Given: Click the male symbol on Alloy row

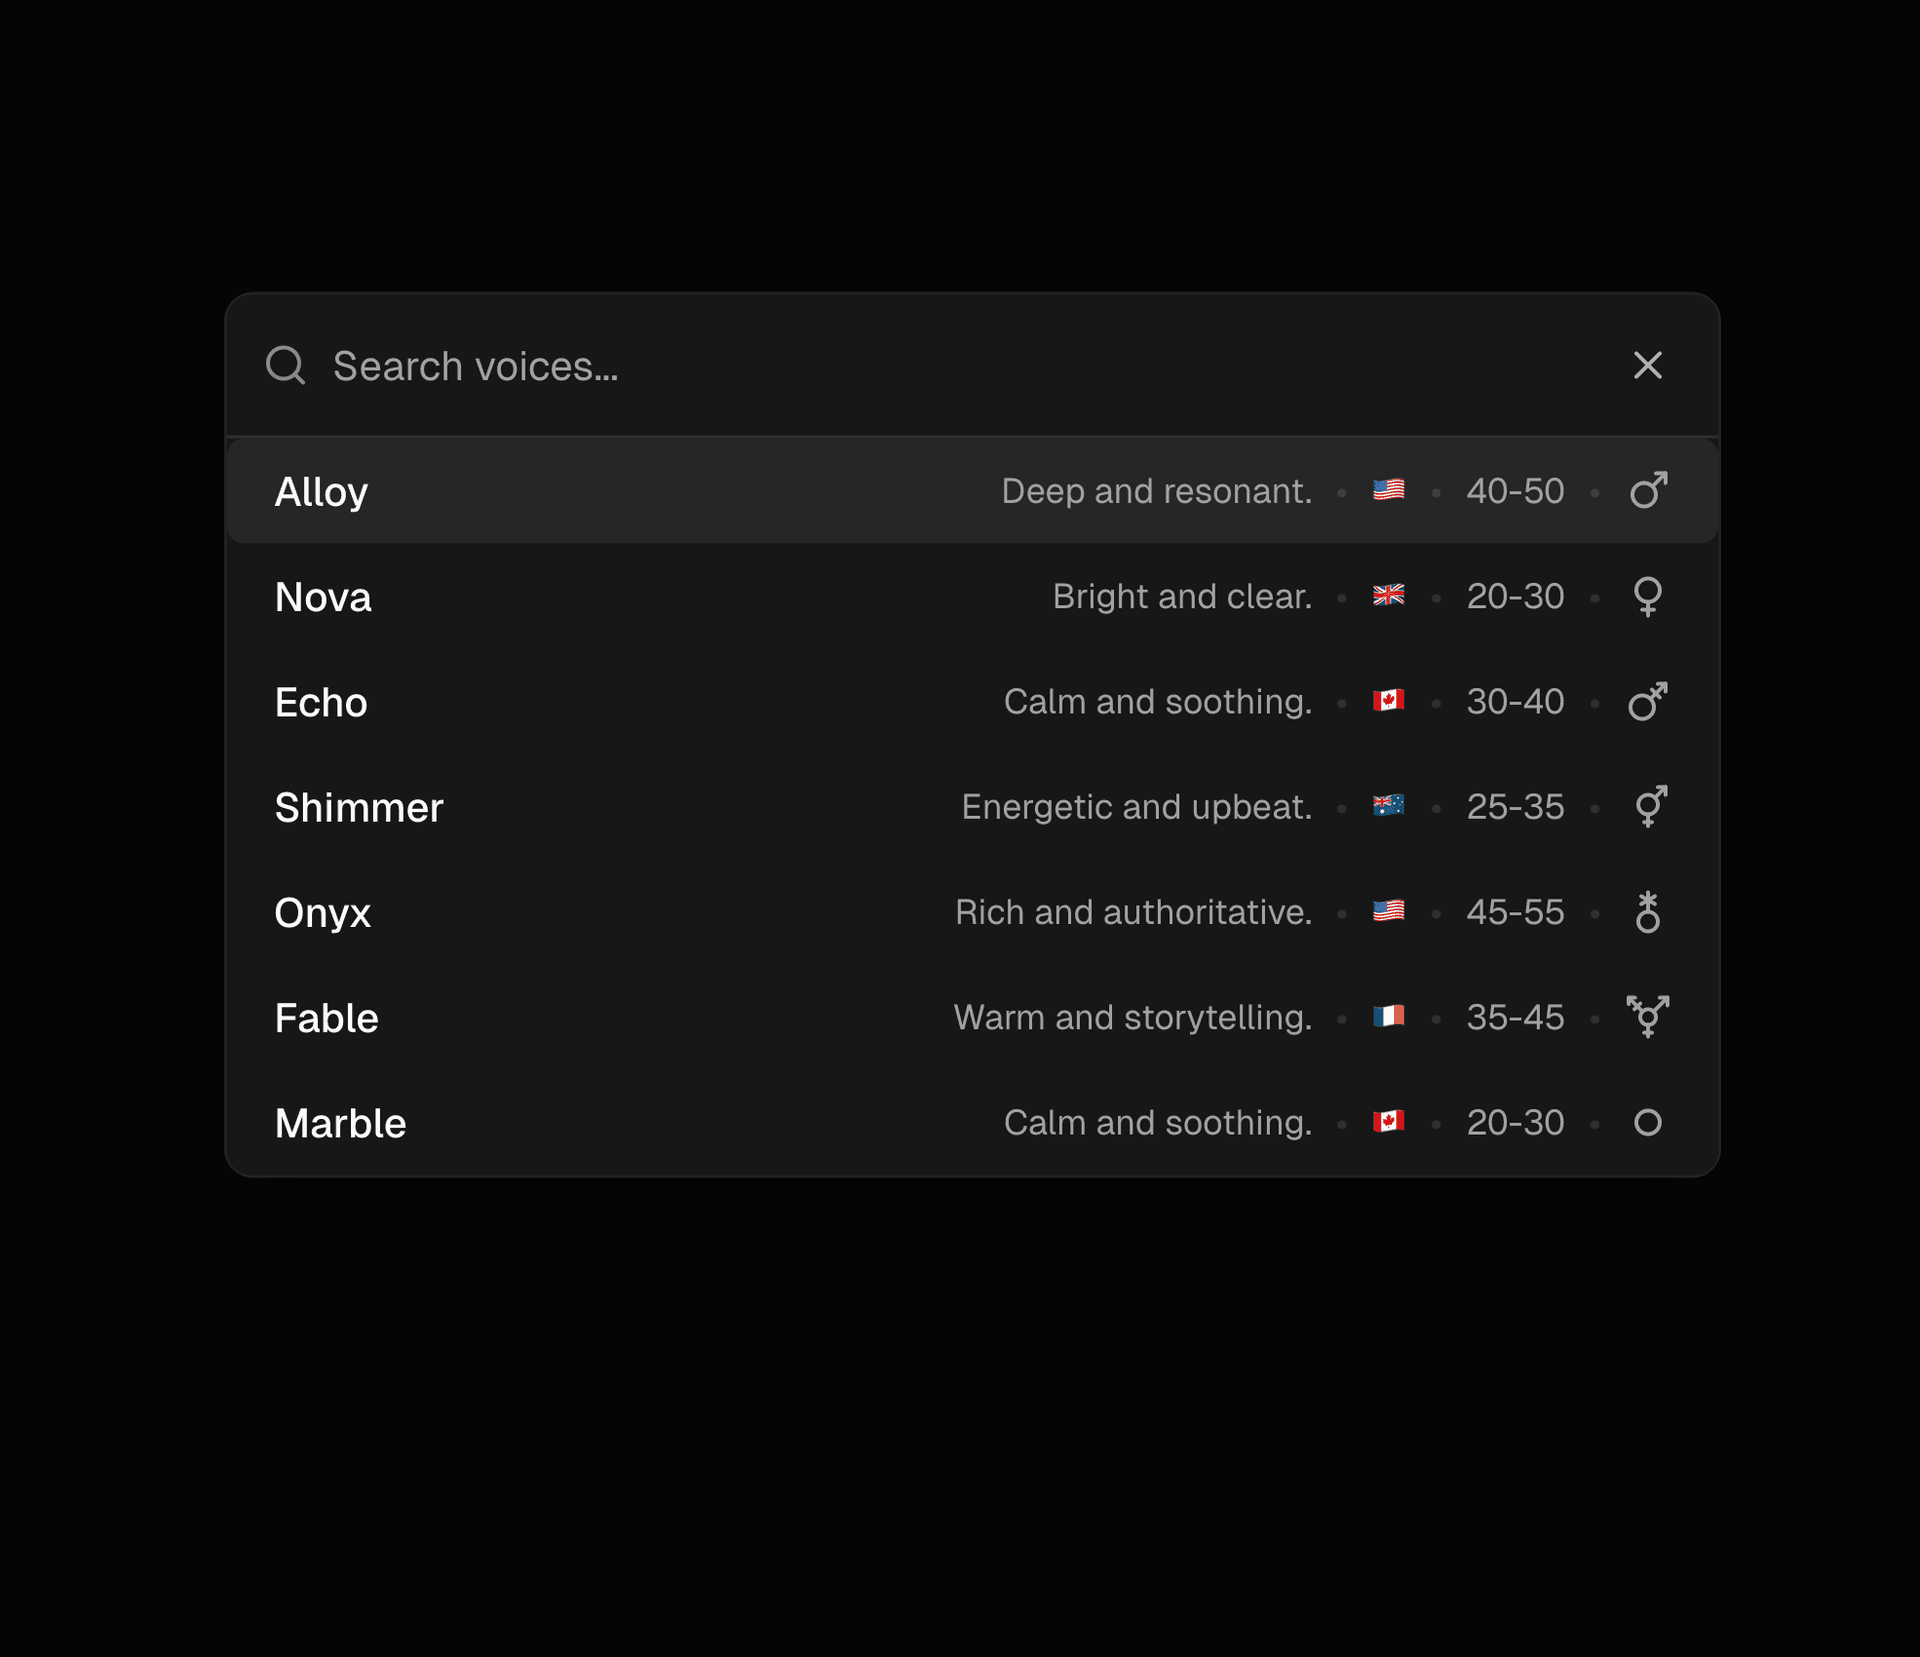Looking at the screenshot, I should (x=1648, y=491).
